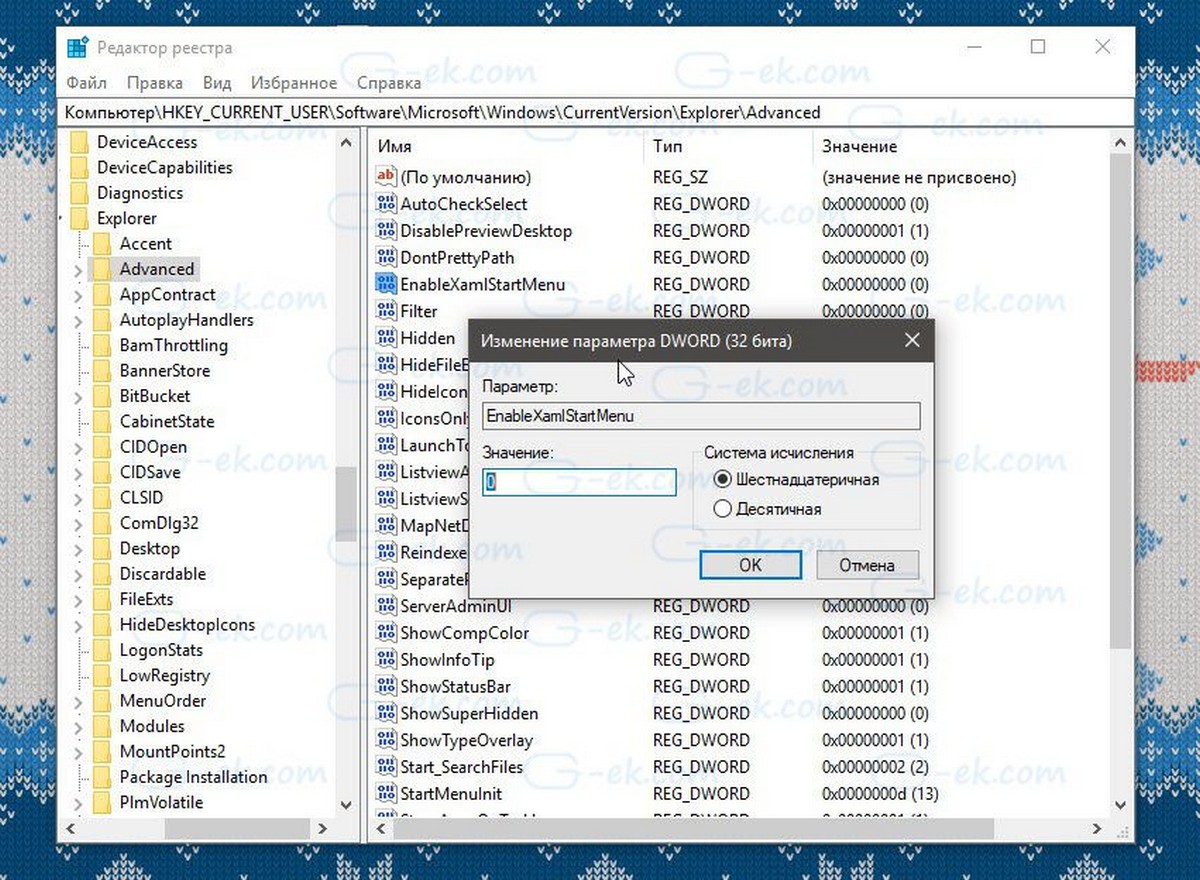The height and width of the screenshot is (880, 1200).
Task: Click the DWORD icon beside EnableXamlStartMenu
Action: [x=386, y=284]
